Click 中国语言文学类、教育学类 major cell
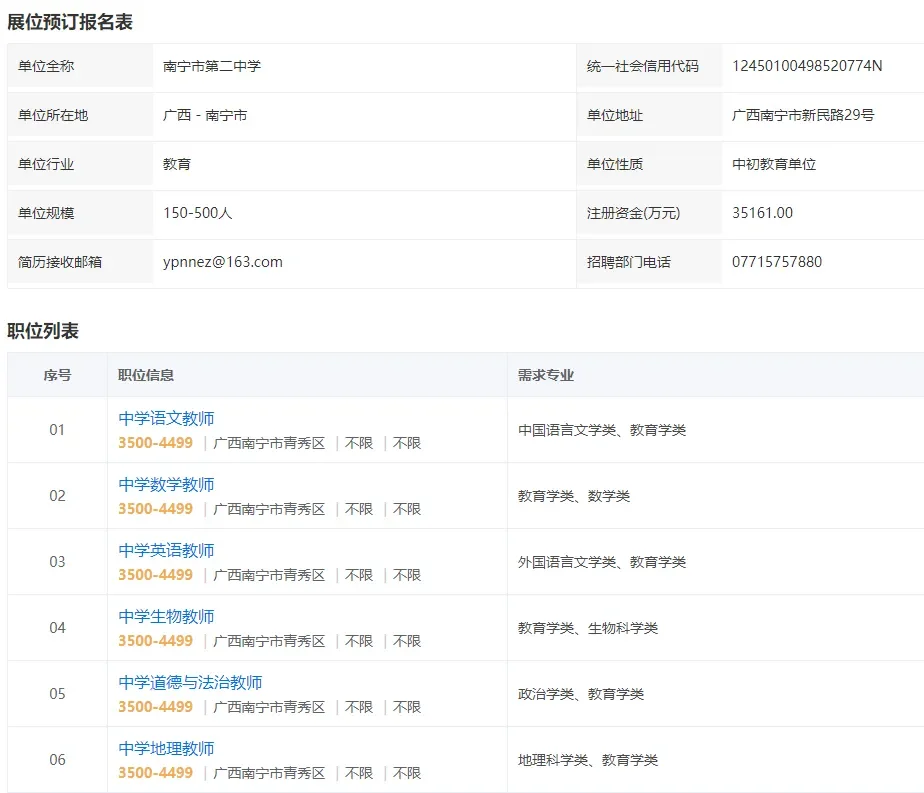 pos(602,430)
